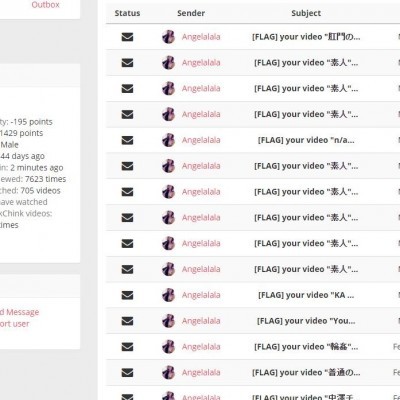Open Angelalala sender link in first row

tap(201, 37)
